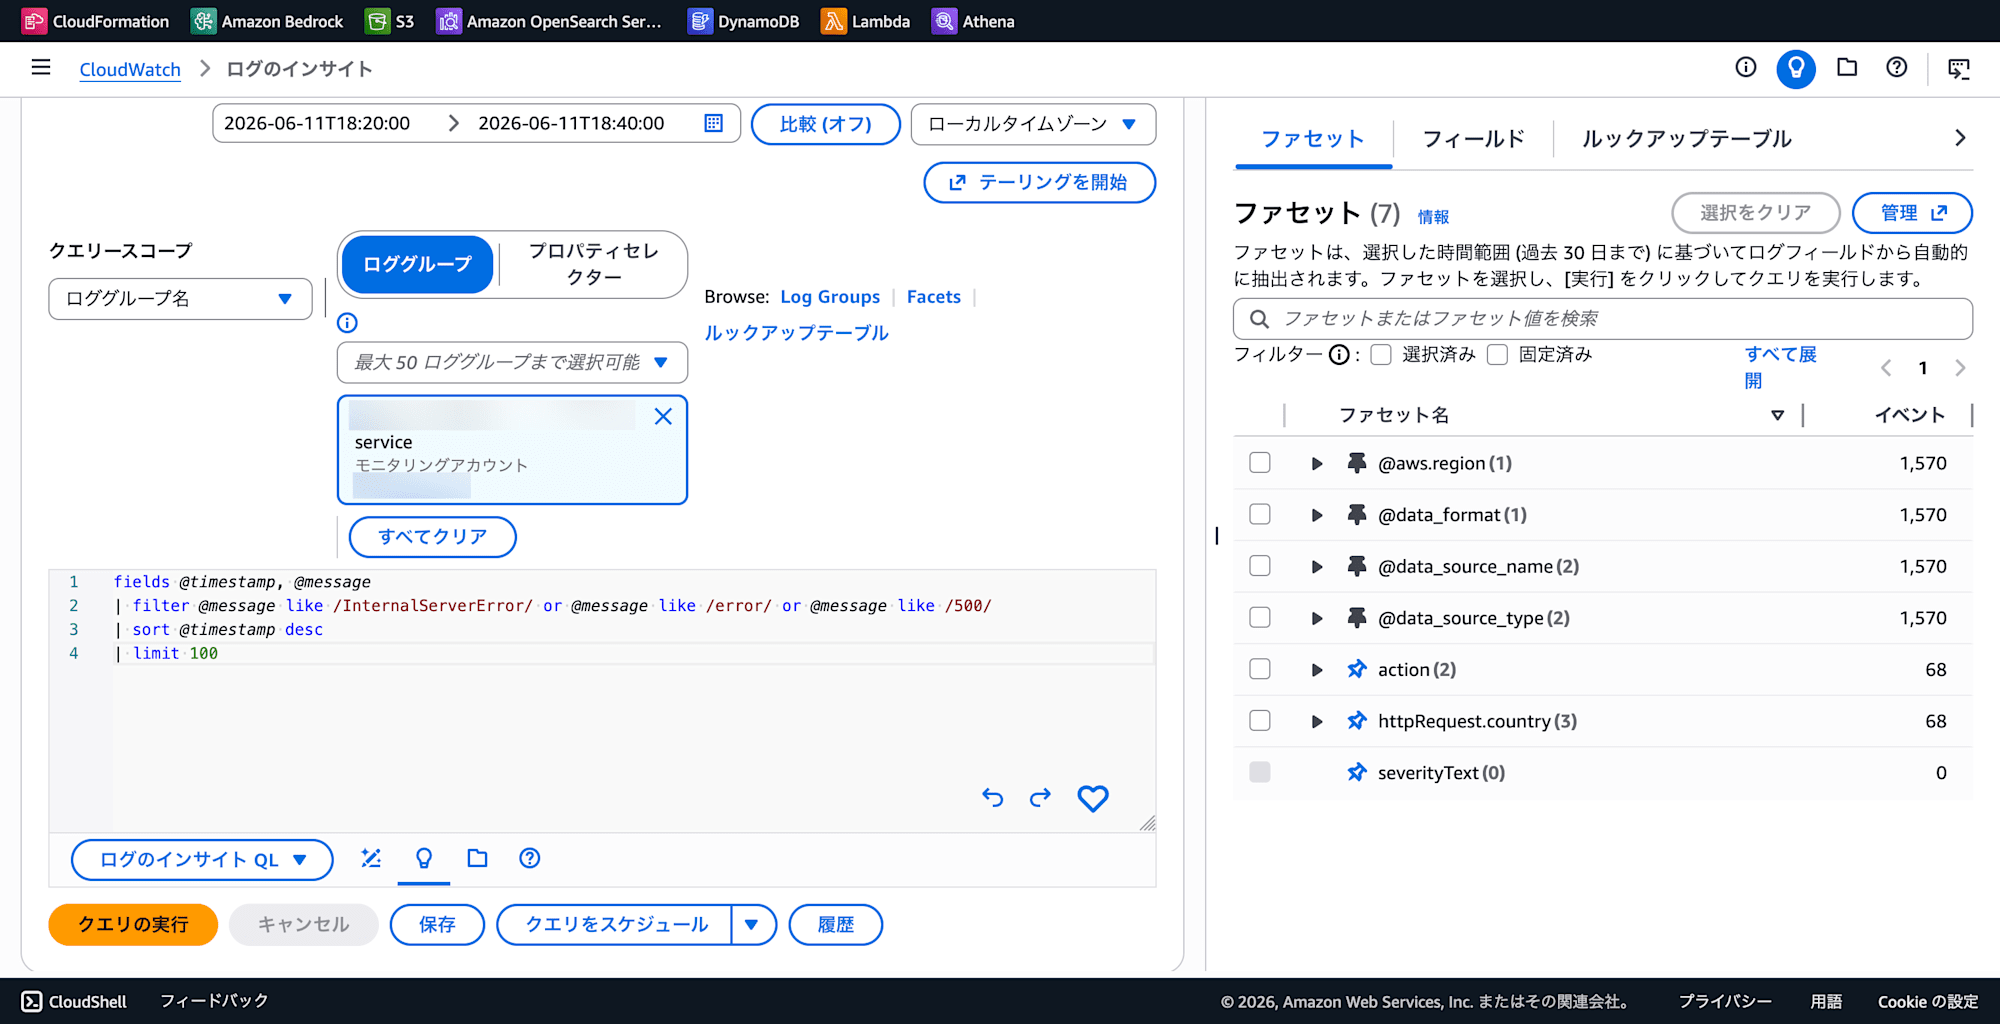The image size is (2000, 1024).
Task: Click info icon below log group toggle
Action: tap(348, 323)
